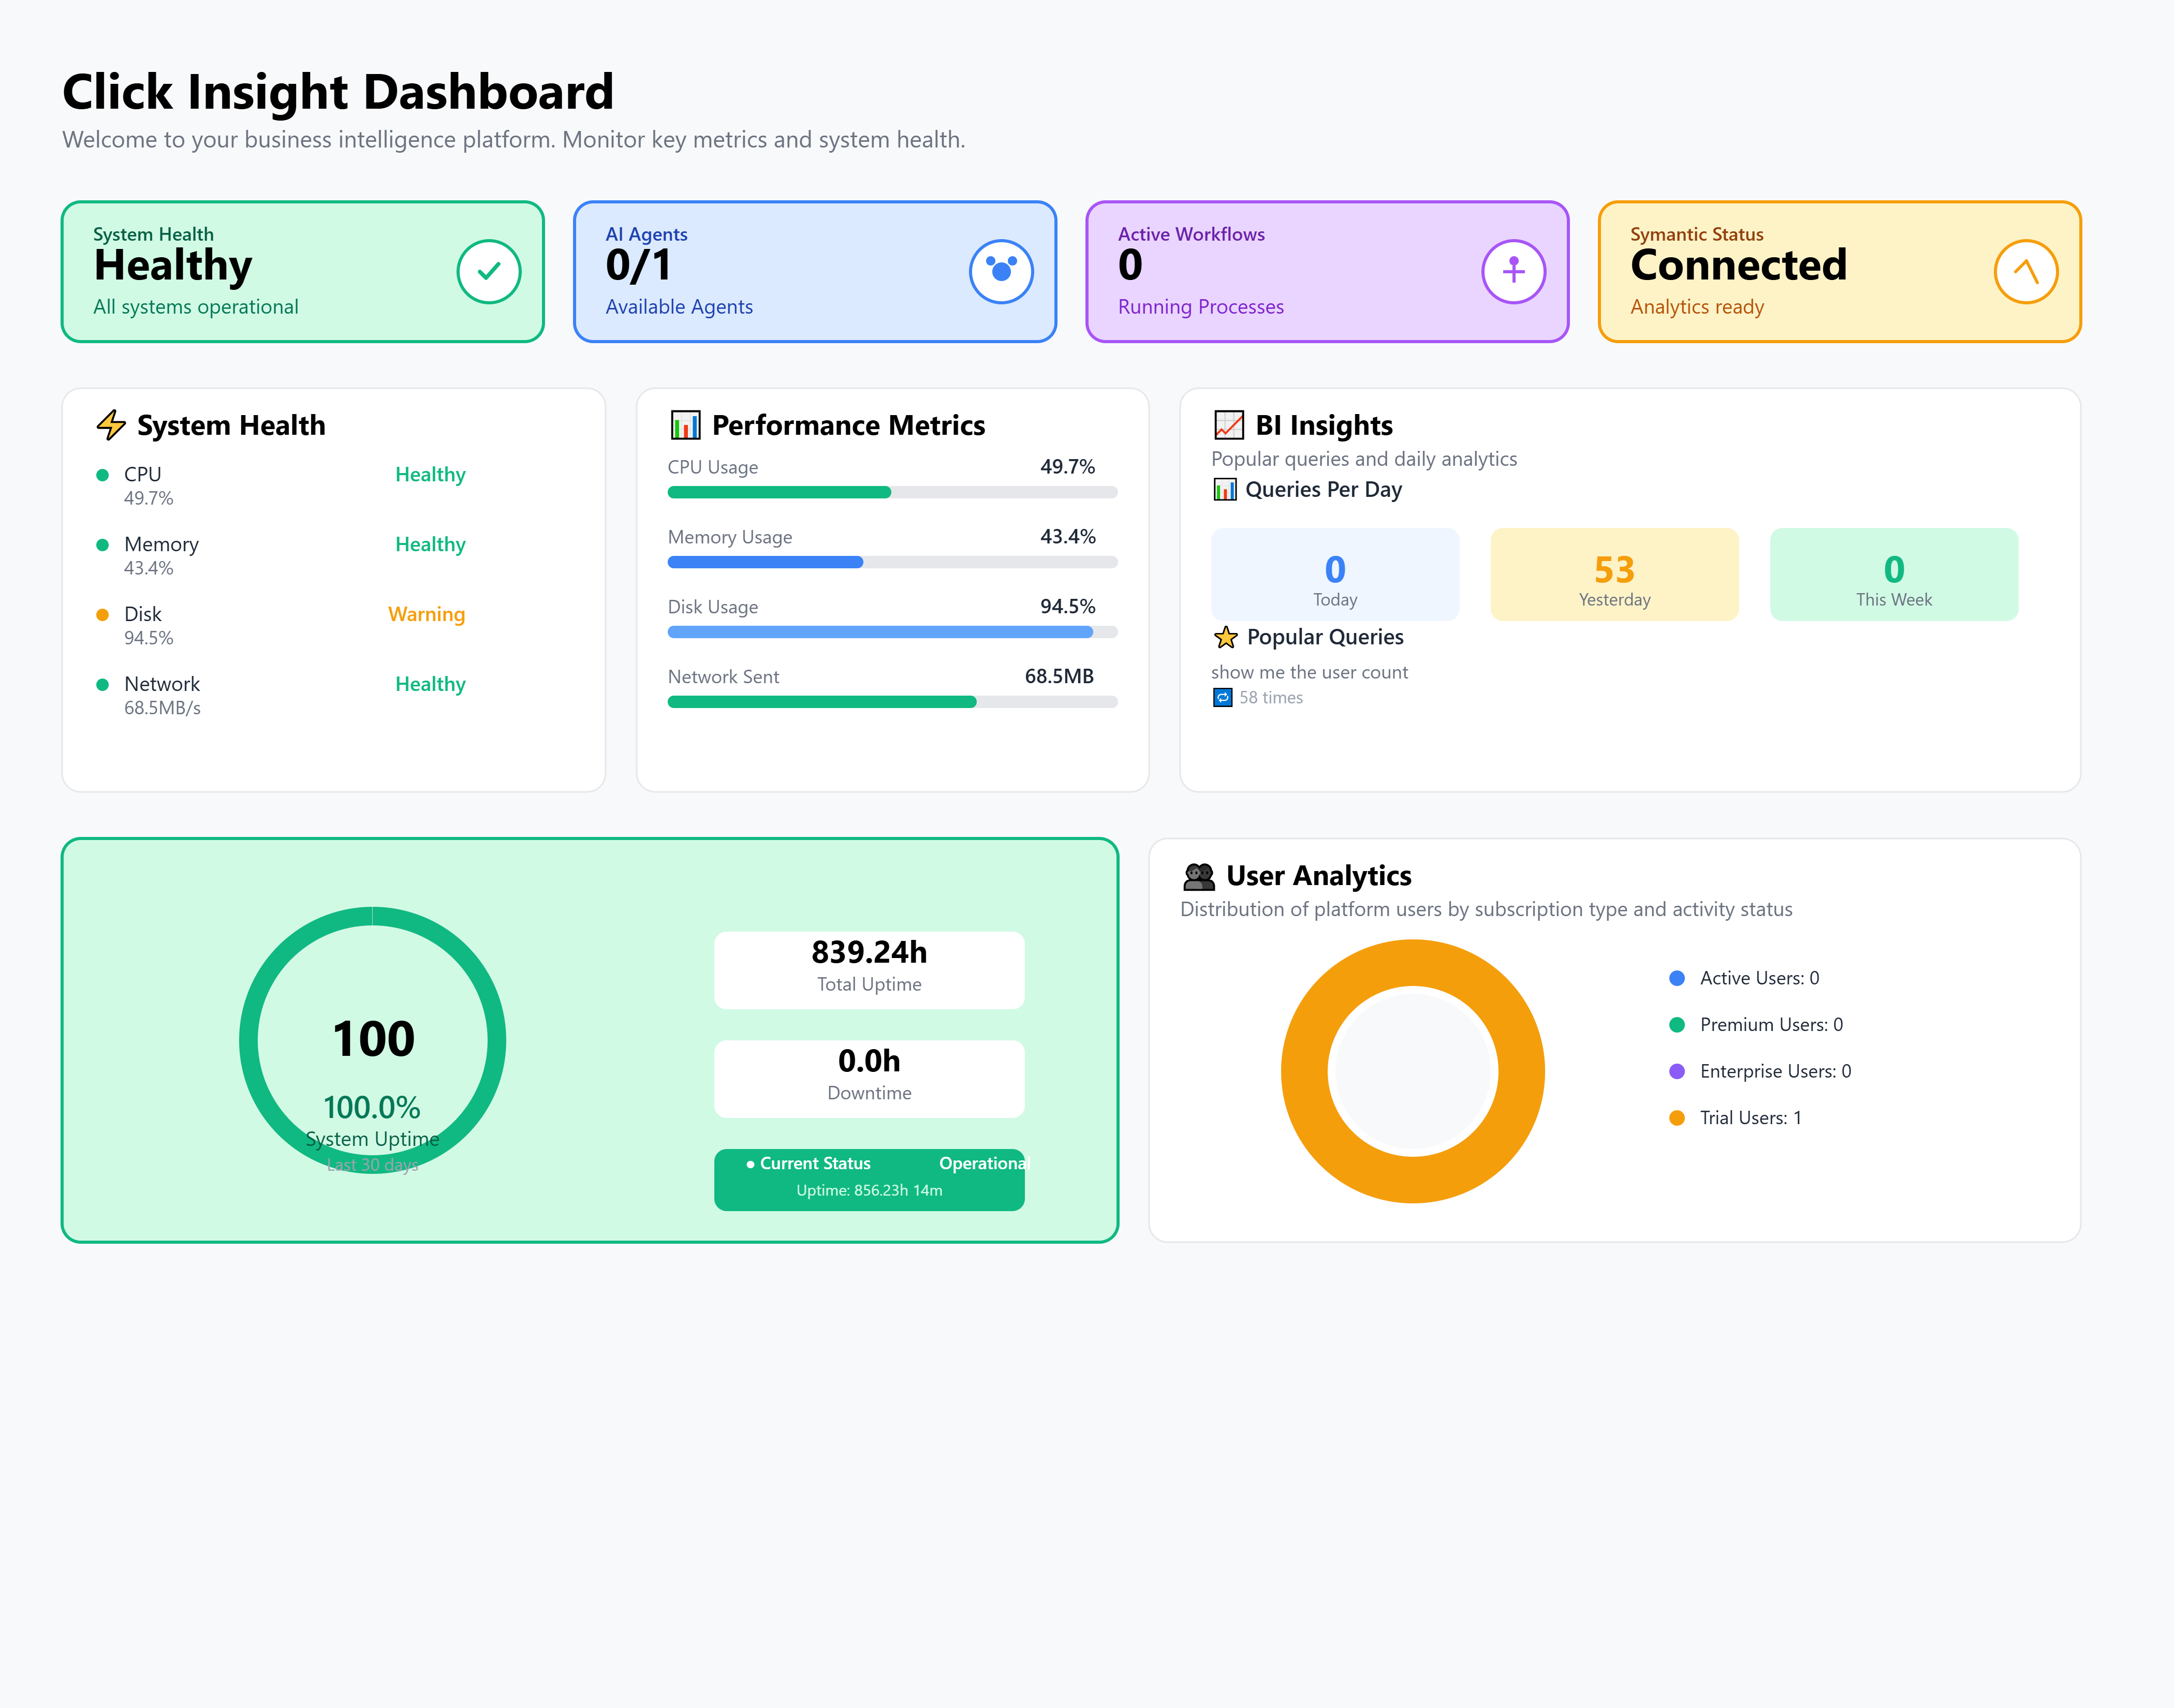Click the orange chevron-up icon in Symantic Status
This screenshot has width=2174, height=1708.
tap(2025, 271)
